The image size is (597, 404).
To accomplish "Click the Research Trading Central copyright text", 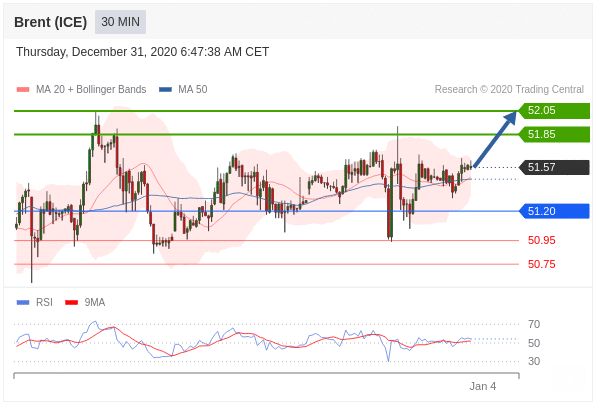I will coord(509,89).
